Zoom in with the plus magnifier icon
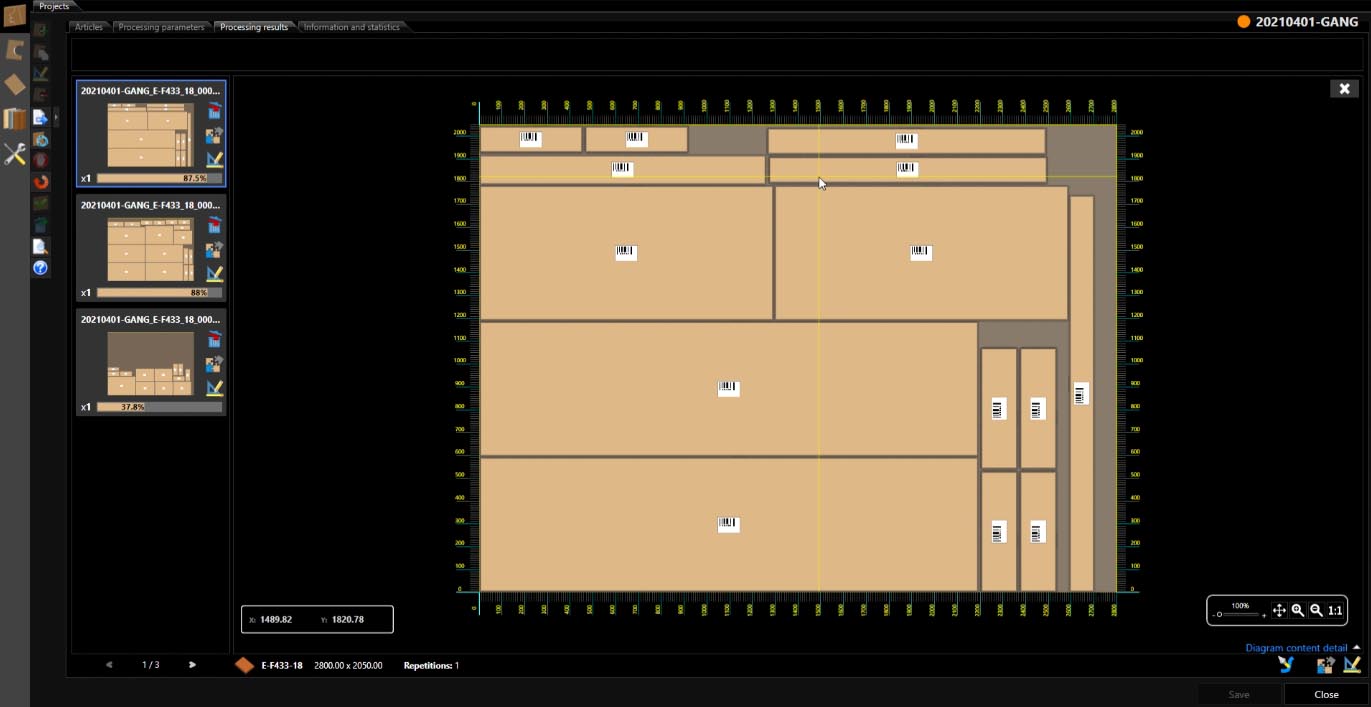The image size is (1371, 707). pyautogui.click(x=1298, y=610)
